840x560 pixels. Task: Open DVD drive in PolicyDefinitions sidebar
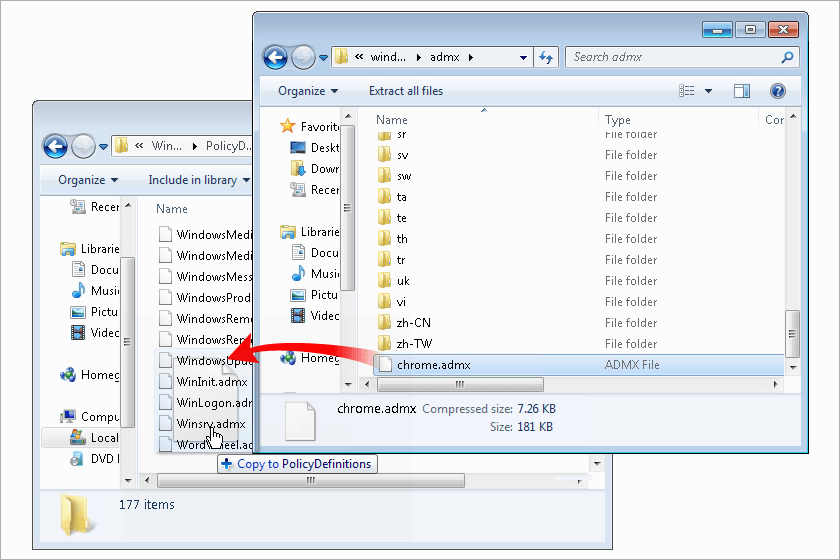[94, 459]
